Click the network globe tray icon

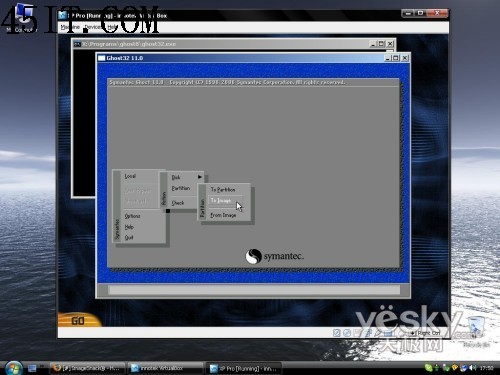[464, 368]
